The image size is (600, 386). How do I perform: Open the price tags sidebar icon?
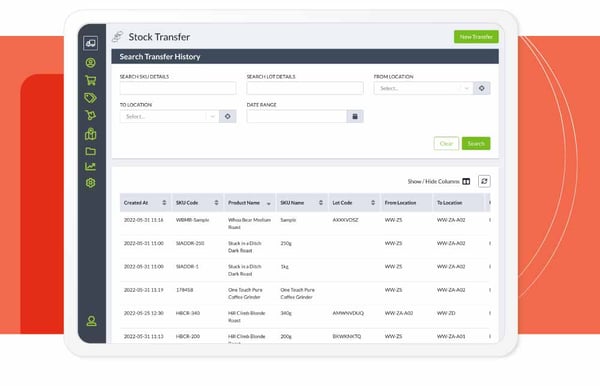90,98
